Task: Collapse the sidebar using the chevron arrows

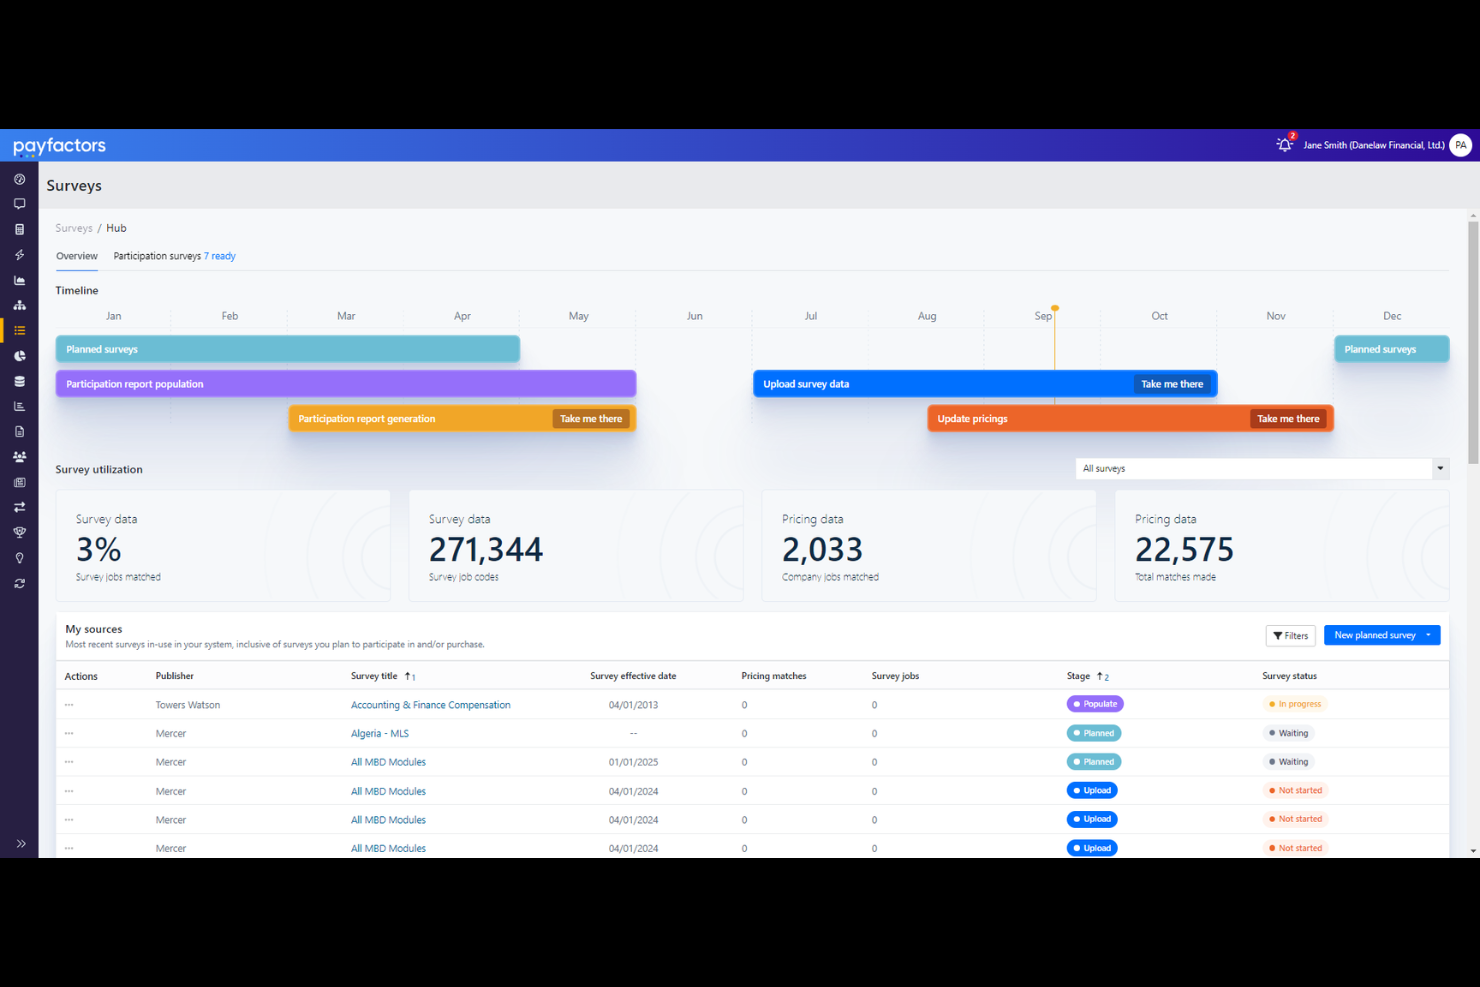Action: point(20,843)
